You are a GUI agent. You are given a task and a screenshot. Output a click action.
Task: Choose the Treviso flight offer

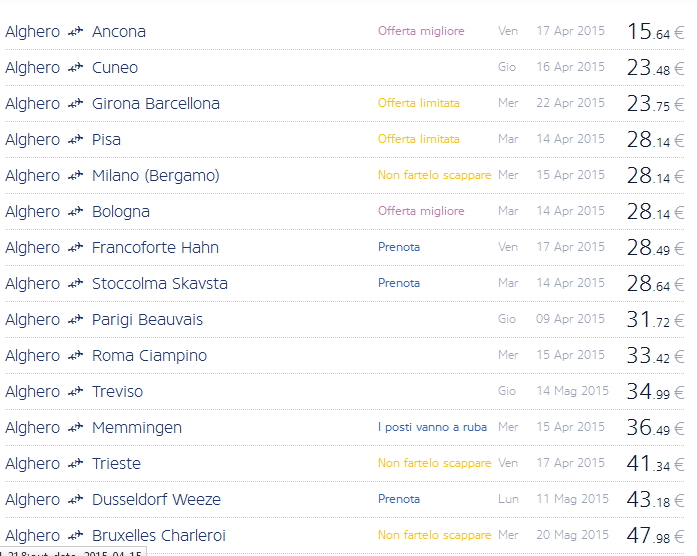[x=117, y=392]
